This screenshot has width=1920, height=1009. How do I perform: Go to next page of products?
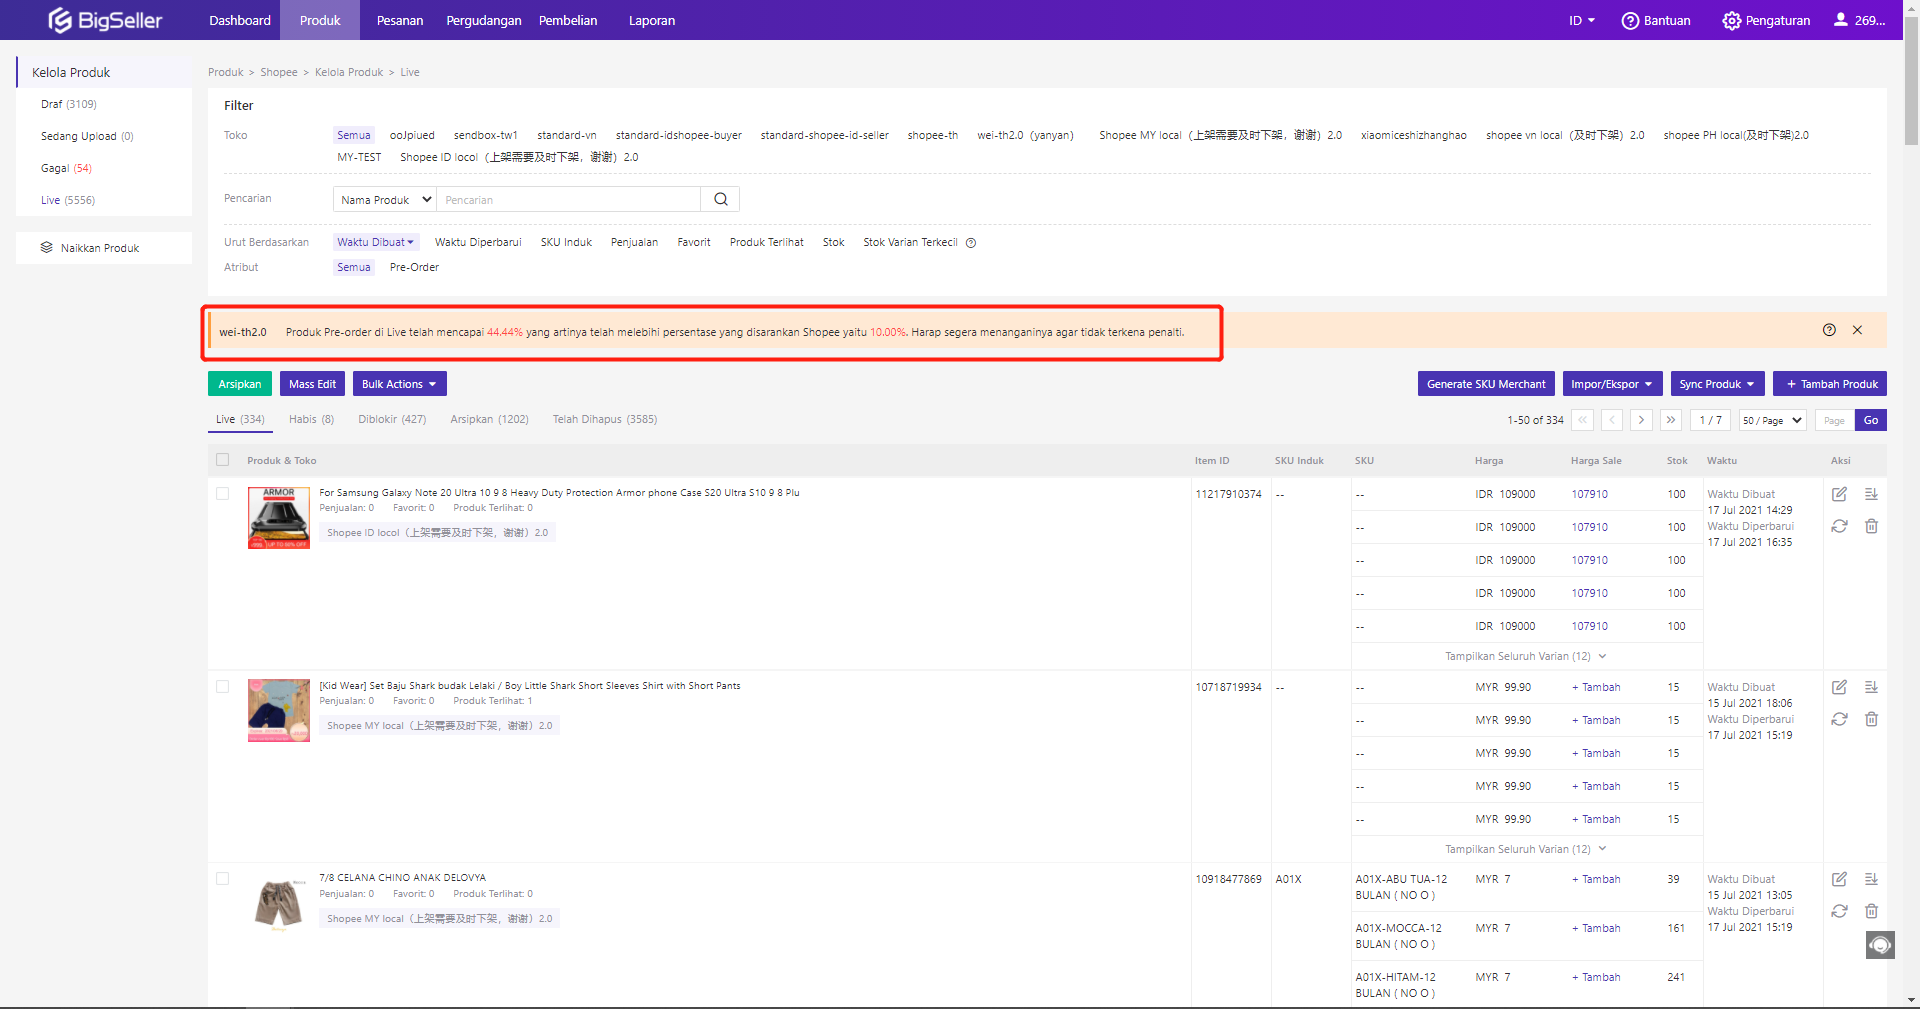(1641, 420)
